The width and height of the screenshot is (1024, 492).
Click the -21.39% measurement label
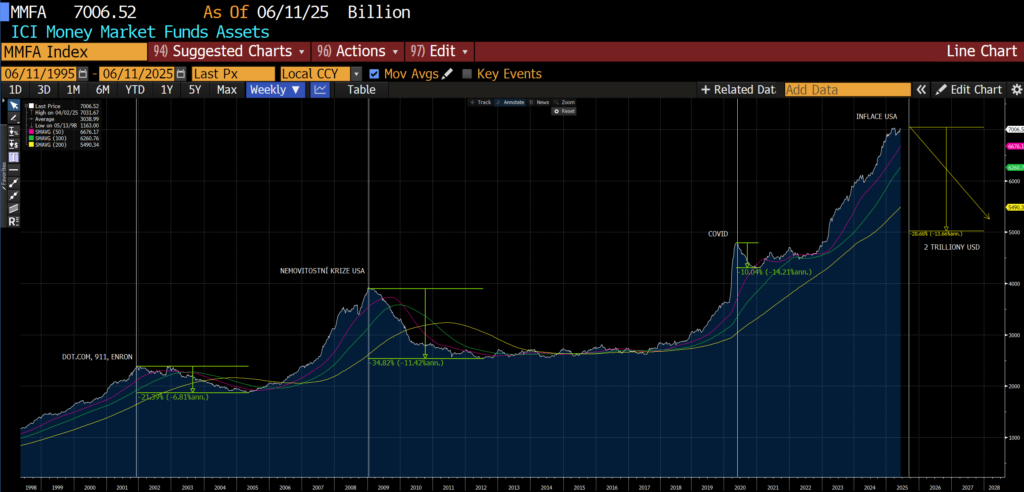coord(173,396)
